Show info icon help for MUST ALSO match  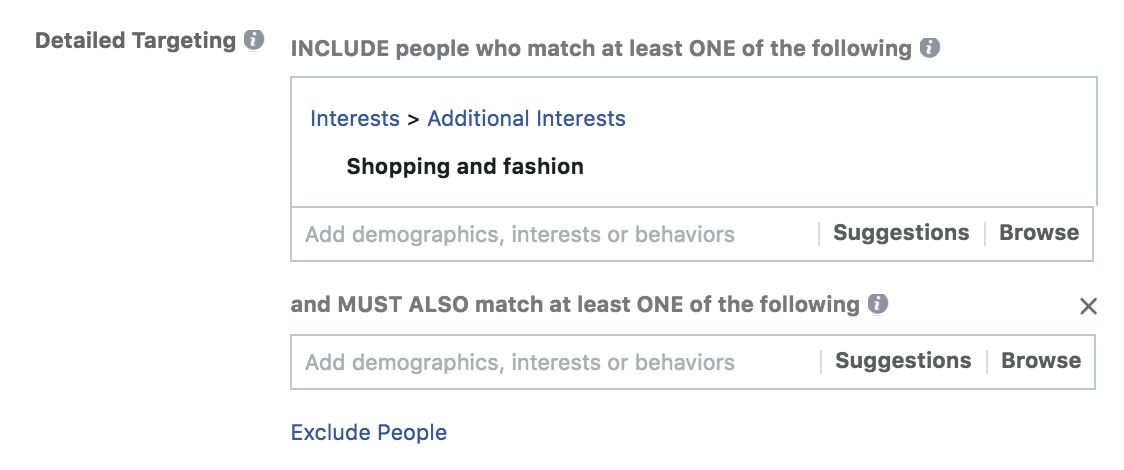[878, 303]
